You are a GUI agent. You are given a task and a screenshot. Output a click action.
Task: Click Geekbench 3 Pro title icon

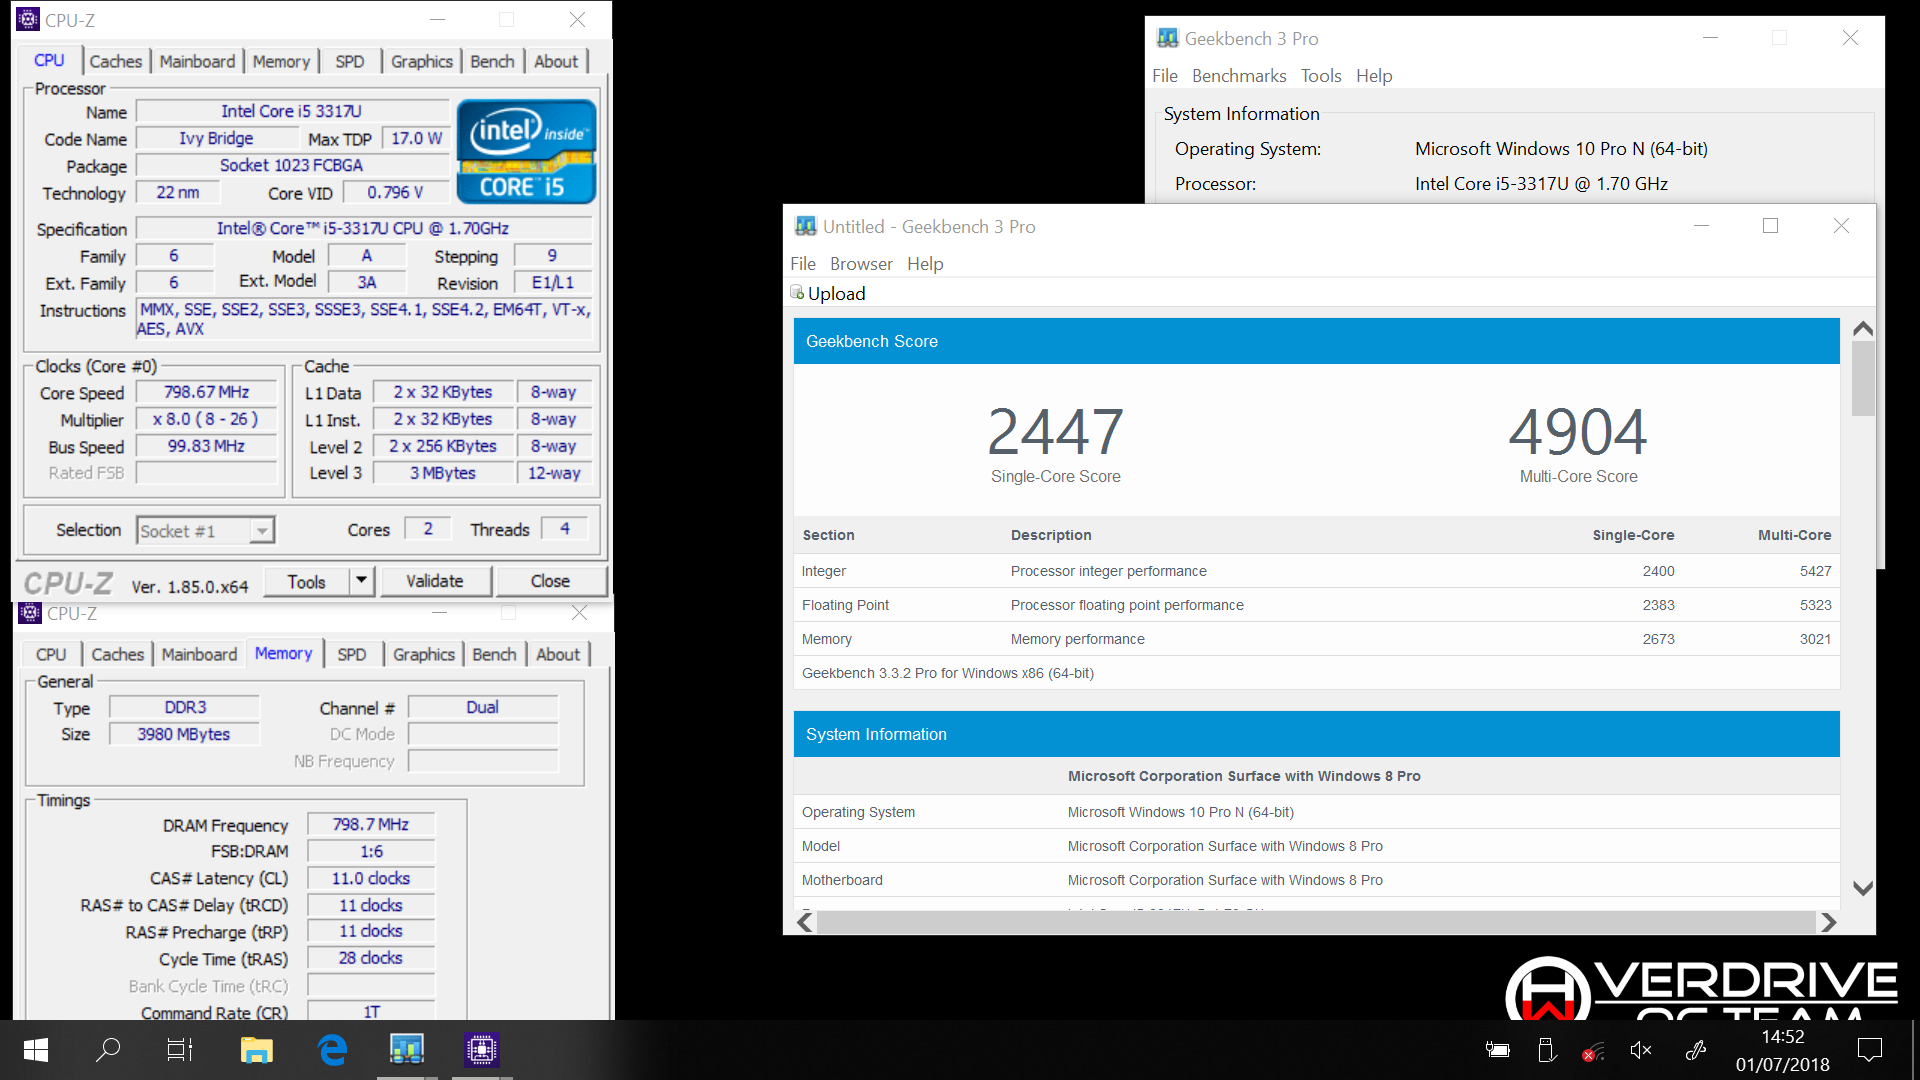1167,38
